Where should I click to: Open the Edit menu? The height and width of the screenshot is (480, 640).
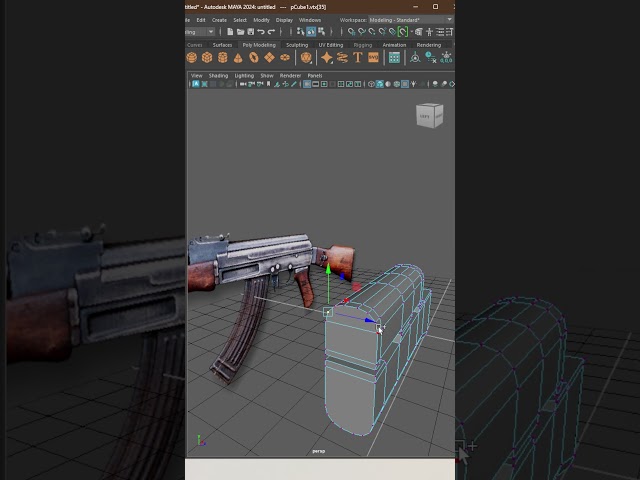pyautogui.click(x=201, y=20)
